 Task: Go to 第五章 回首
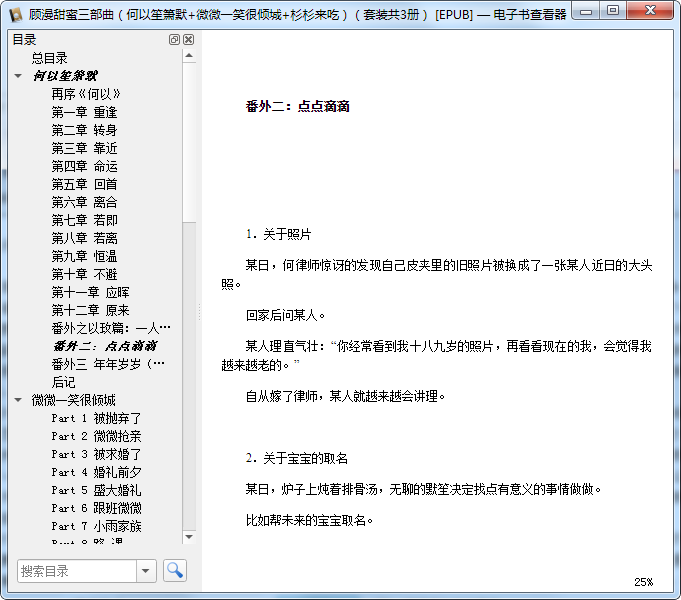[x=84, y=184]
